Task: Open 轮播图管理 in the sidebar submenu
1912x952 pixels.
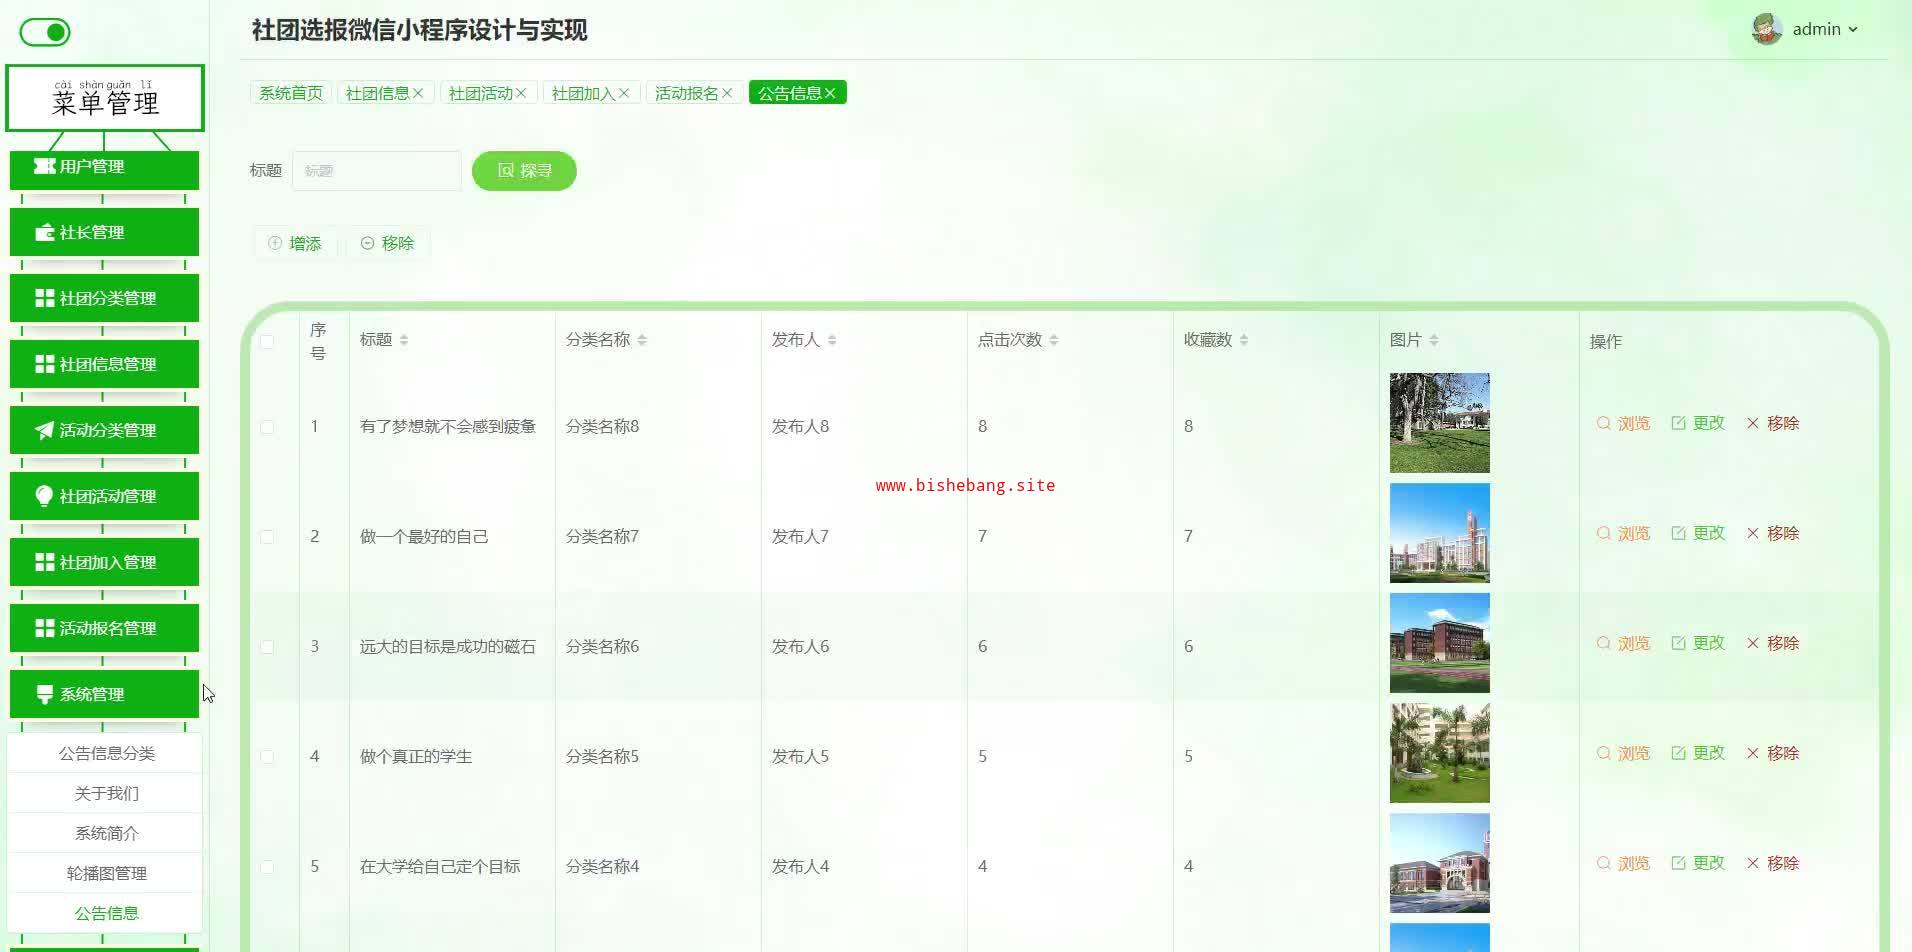Action: 106,873
